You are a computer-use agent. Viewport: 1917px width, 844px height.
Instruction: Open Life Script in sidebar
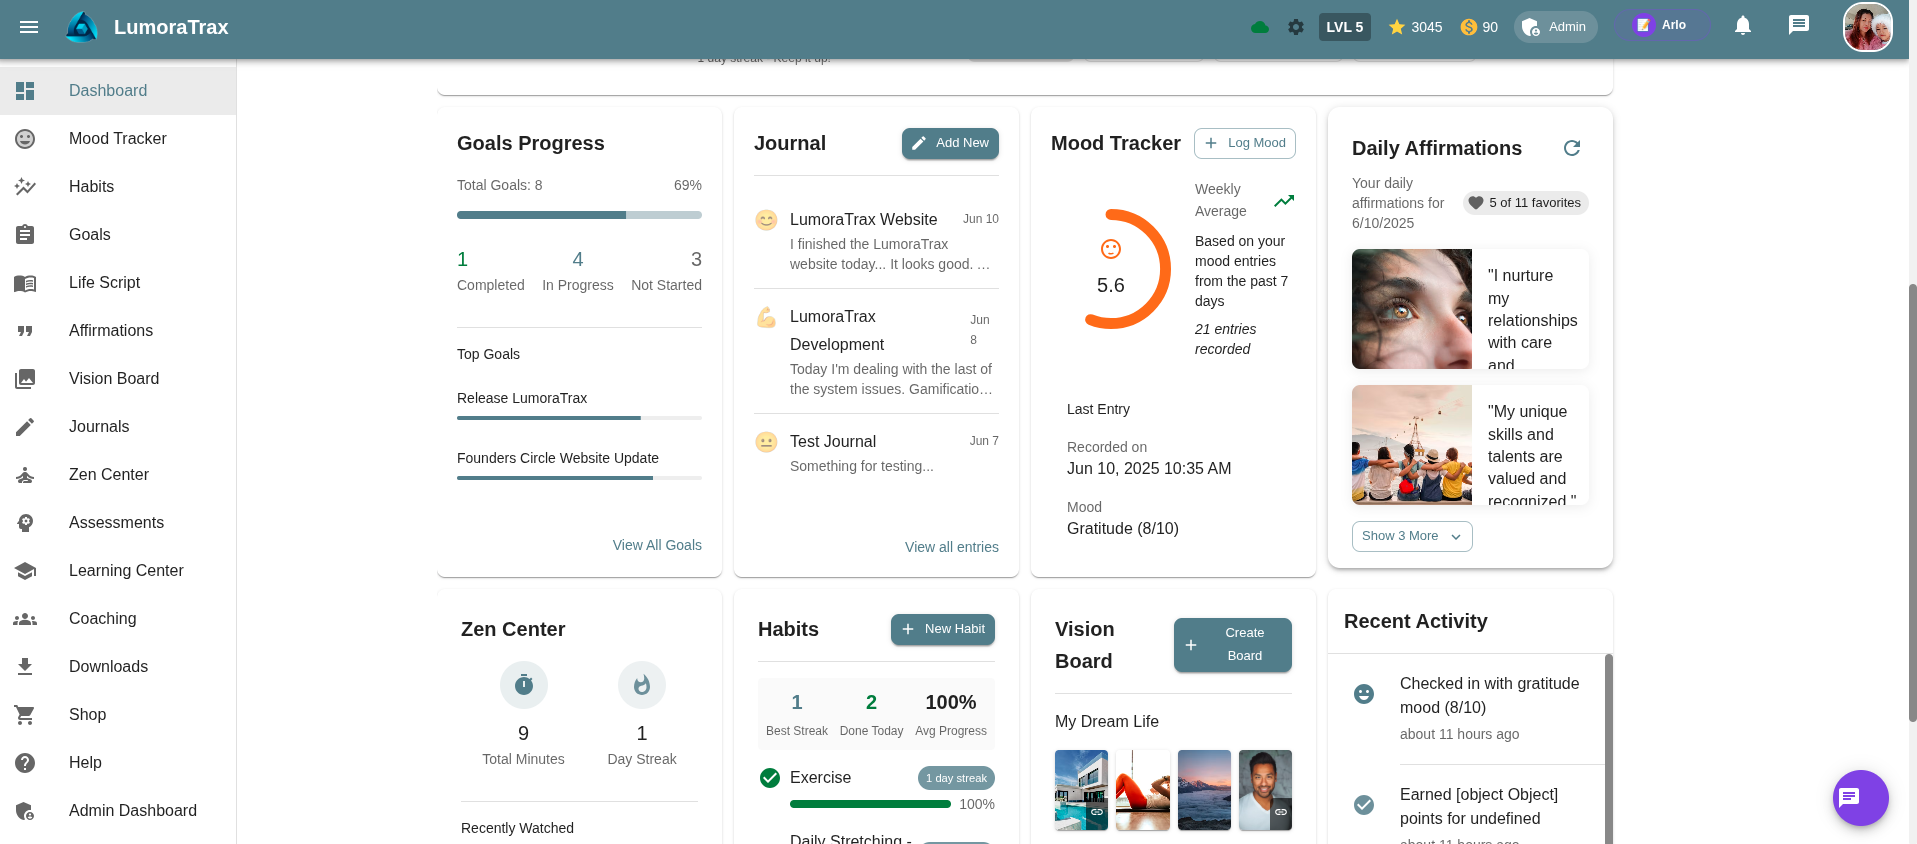point(118,283)
